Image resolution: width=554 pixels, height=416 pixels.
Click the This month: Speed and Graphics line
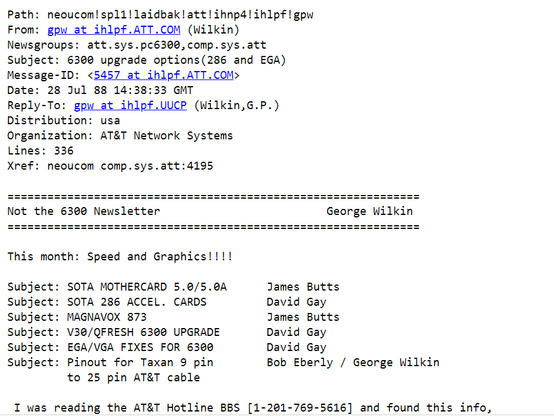[x=120, y=257]
